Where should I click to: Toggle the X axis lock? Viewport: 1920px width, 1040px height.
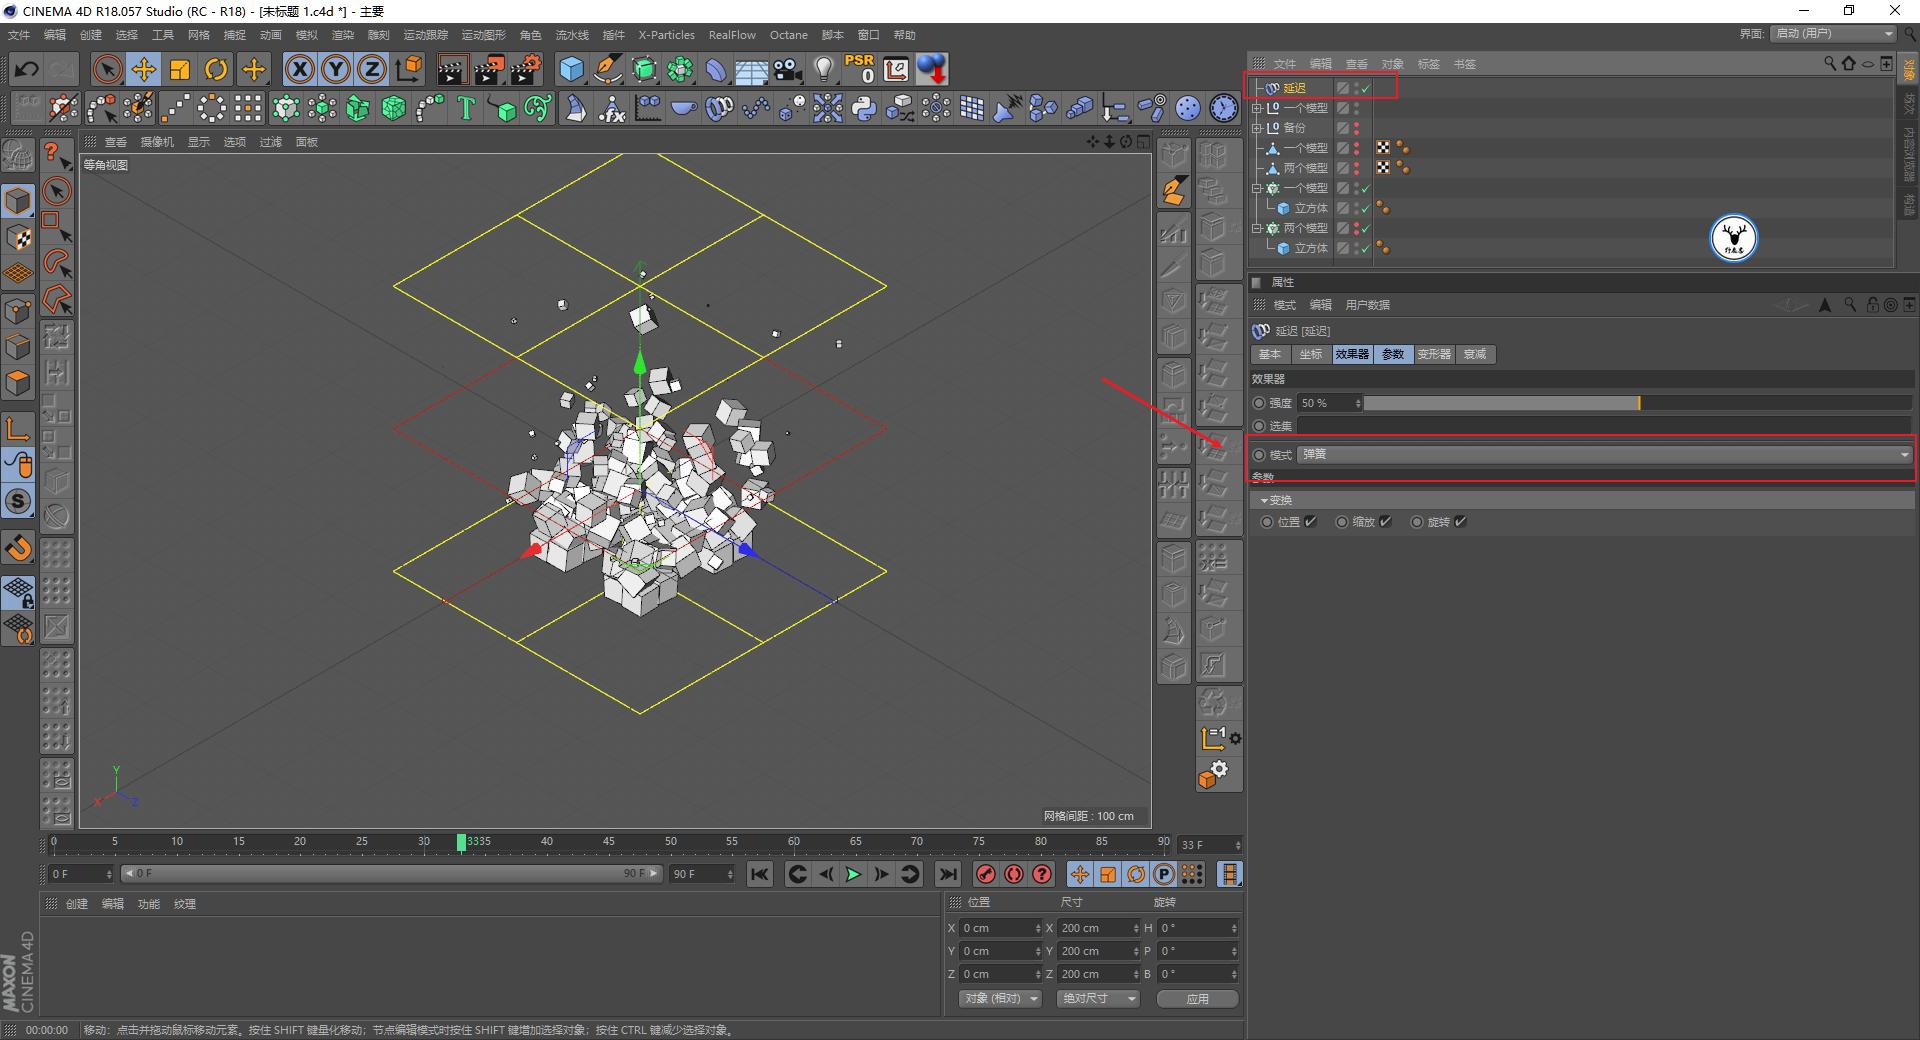[299, 69]
